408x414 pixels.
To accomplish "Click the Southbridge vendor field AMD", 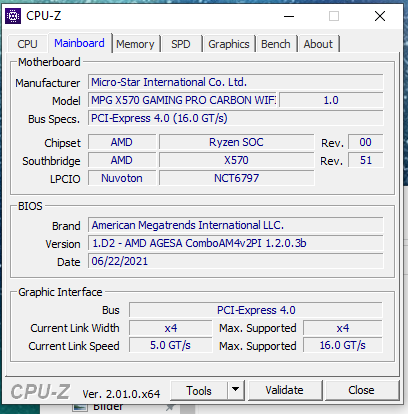I will (122, 160).
